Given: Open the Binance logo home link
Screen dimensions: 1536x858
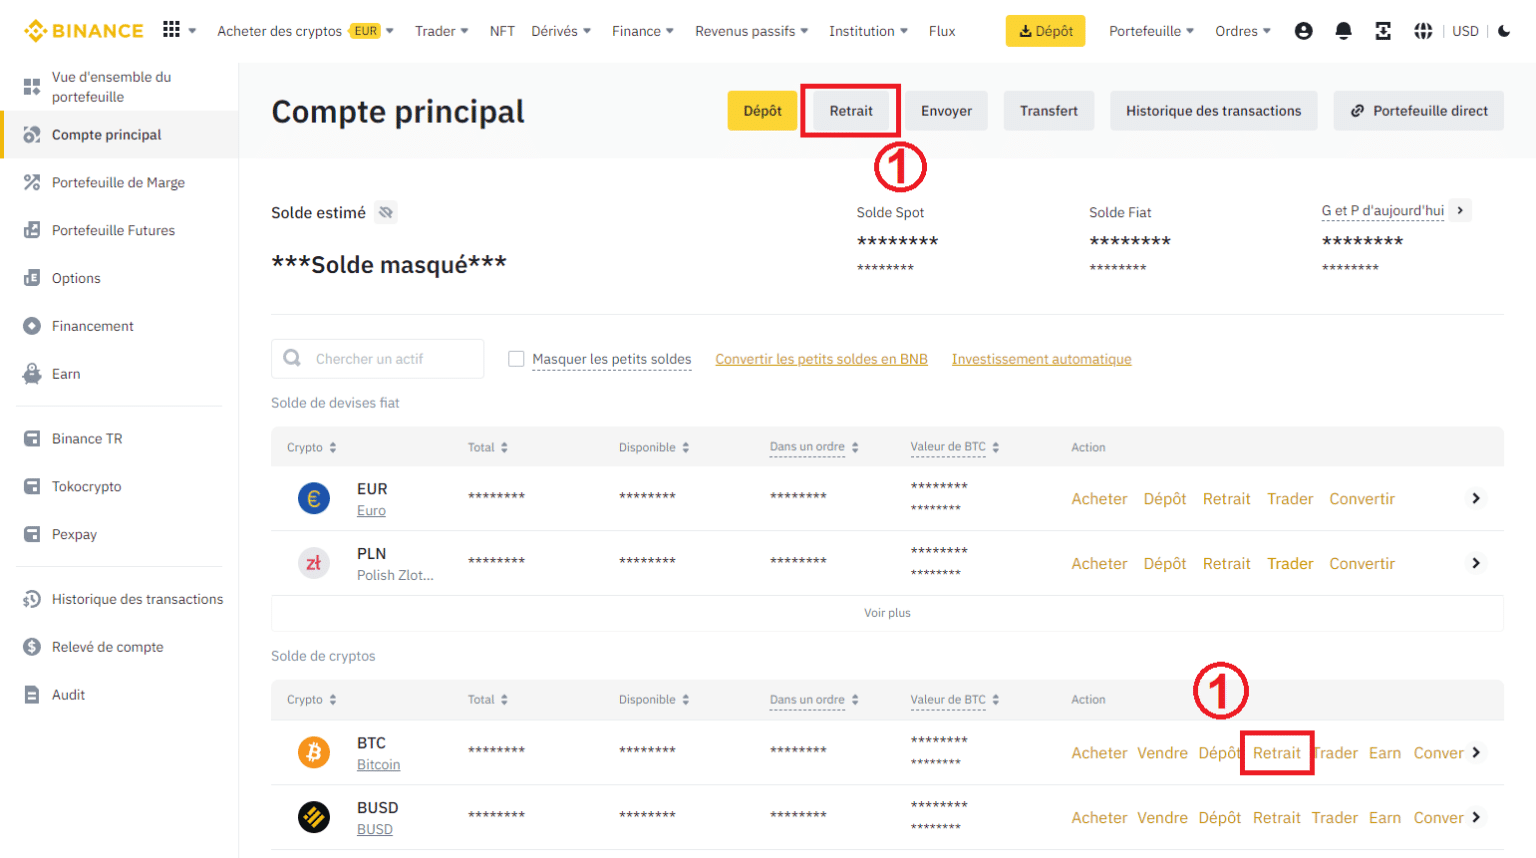Looking at the screenshot, I should click(x=84, y=31).
